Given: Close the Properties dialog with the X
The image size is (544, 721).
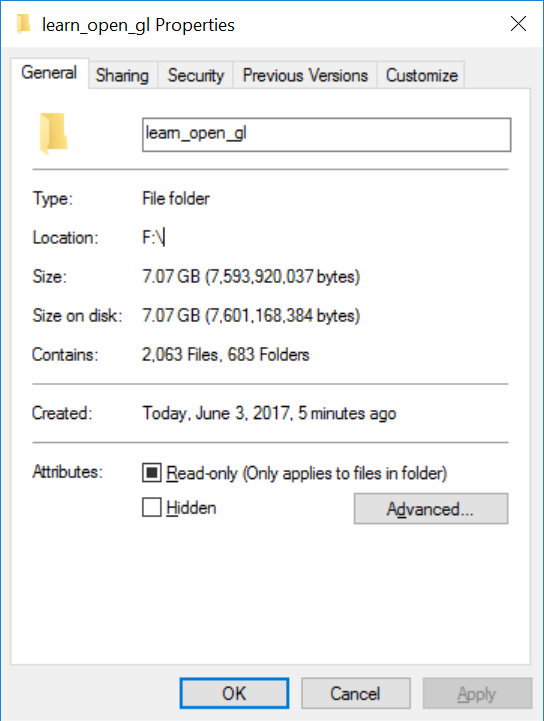Looking at the screenshot, I should pyautogui.click(x=518, y=23).
